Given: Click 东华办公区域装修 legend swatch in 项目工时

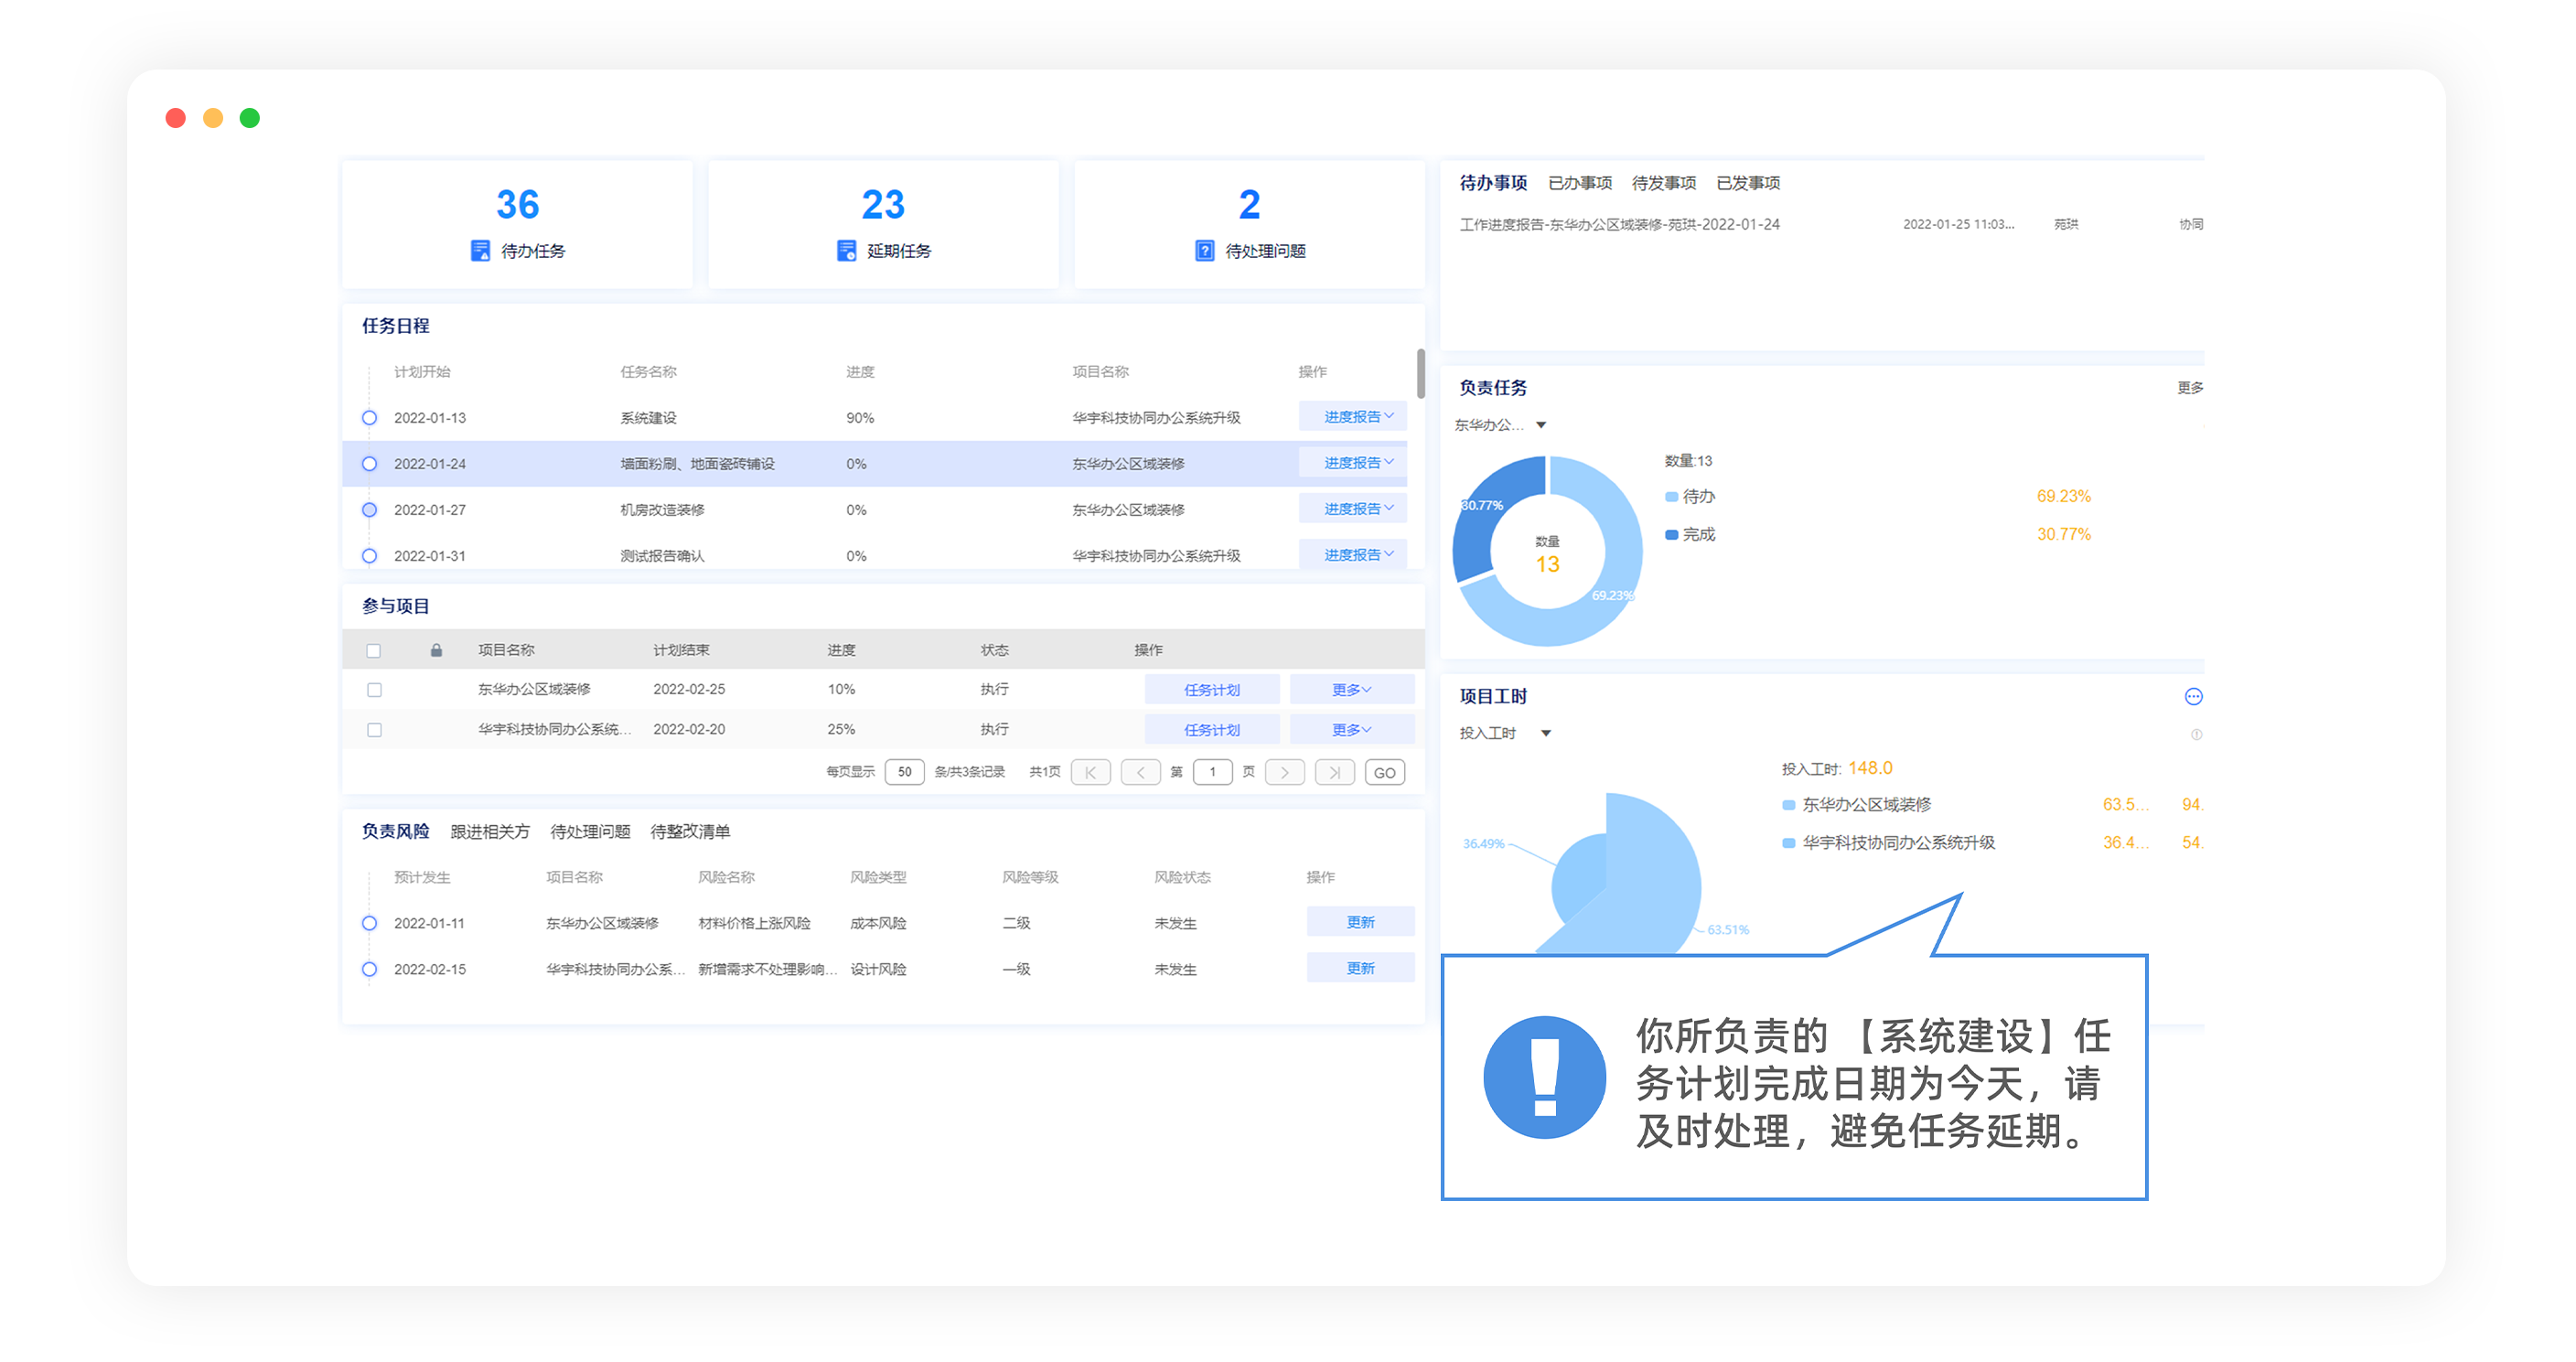Looking at the screenshot, I should [x=1788, y=805].
